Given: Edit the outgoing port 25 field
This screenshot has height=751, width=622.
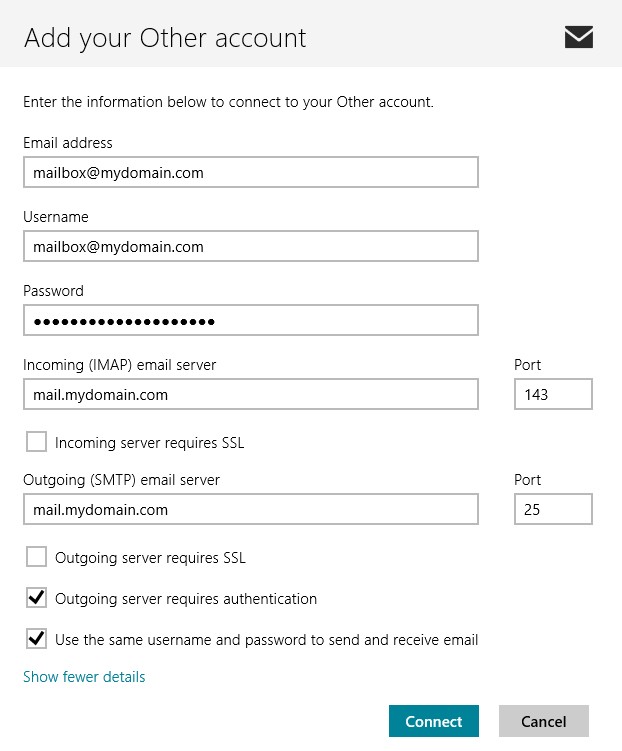Looking at the screenshot, I should (553, 509).
